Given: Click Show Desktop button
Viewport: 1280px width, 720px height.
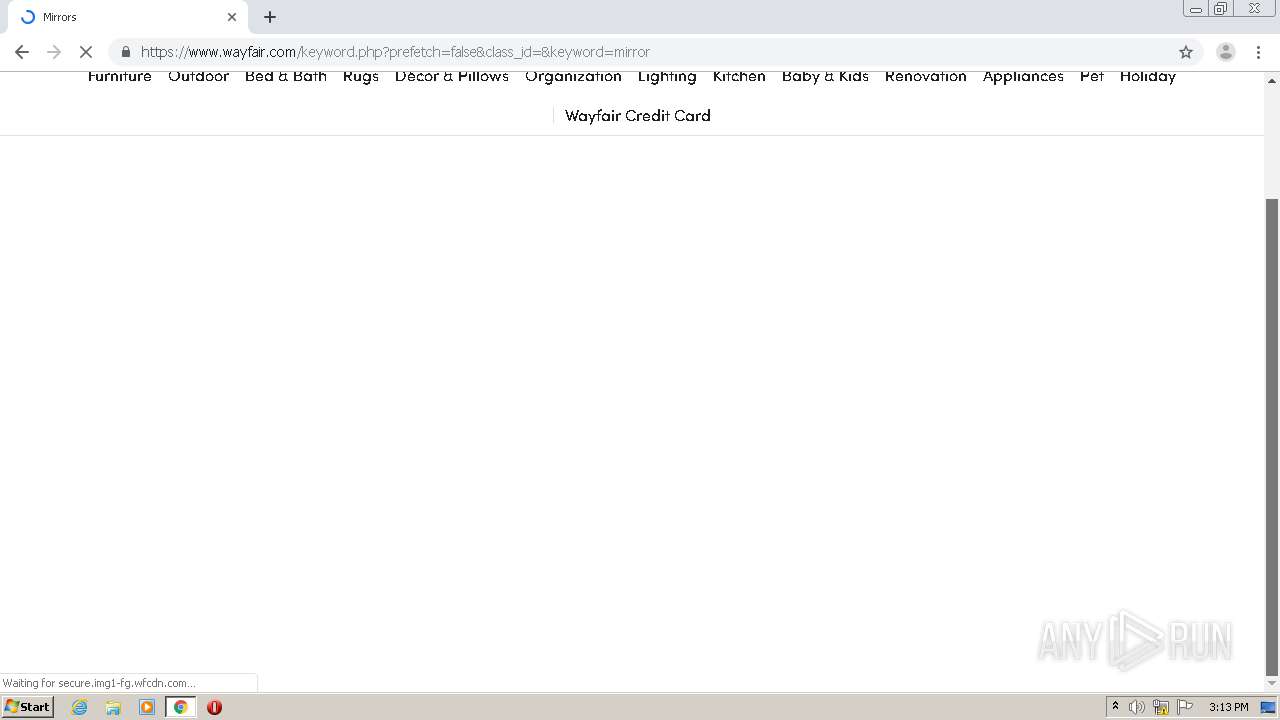Looking at the screenshot, I should click(x=1268, y=707).
